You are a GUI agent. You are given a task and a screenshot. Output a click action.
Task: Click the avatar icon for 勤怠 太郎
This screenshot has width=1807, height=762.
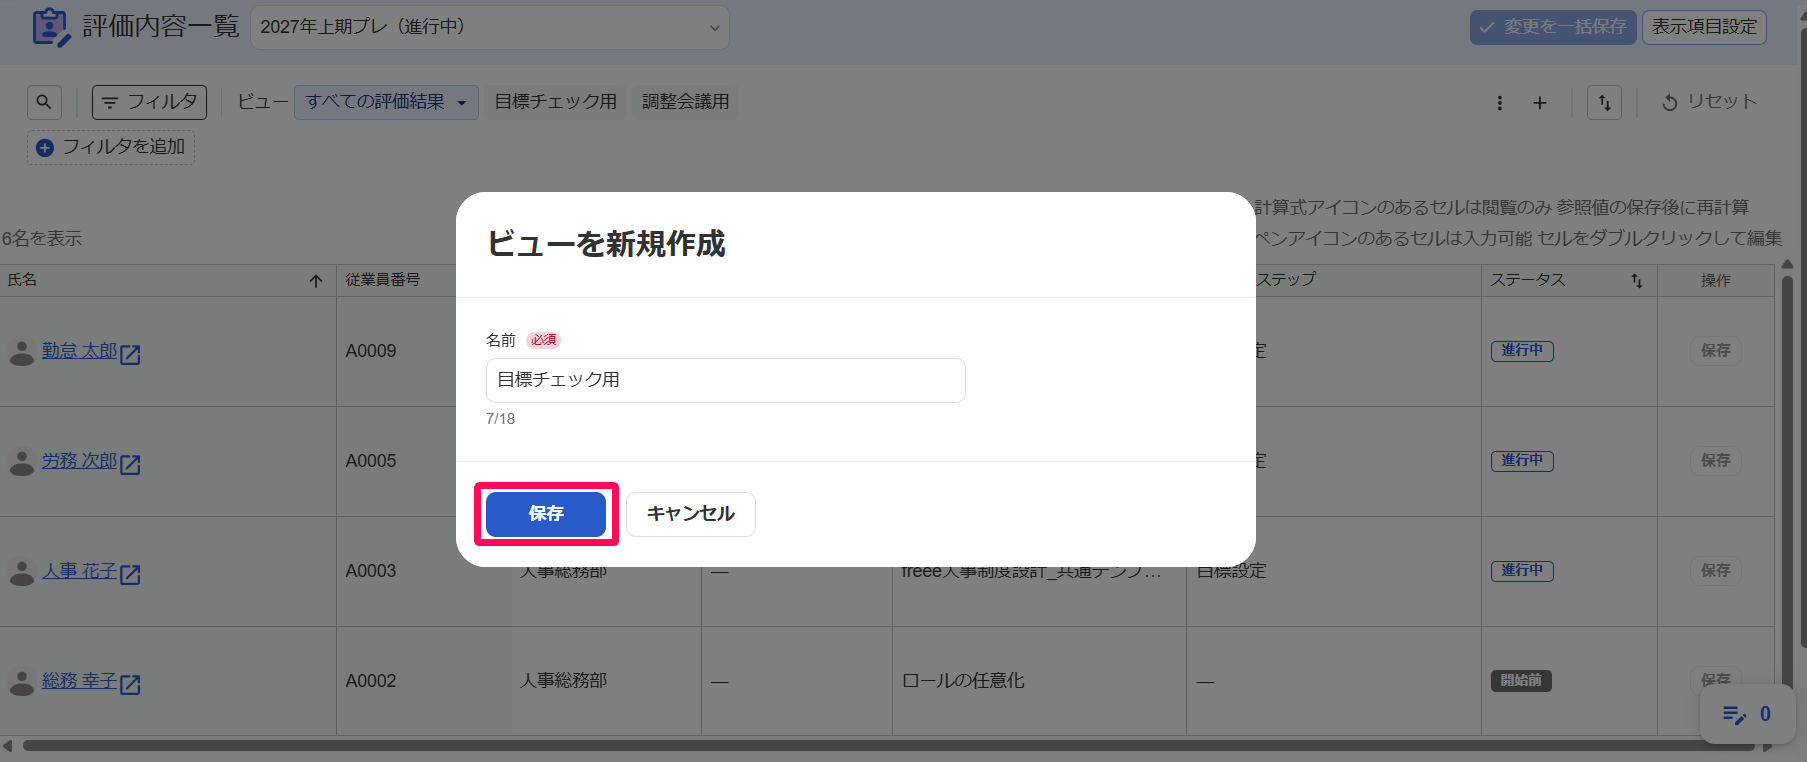point(22,352)
